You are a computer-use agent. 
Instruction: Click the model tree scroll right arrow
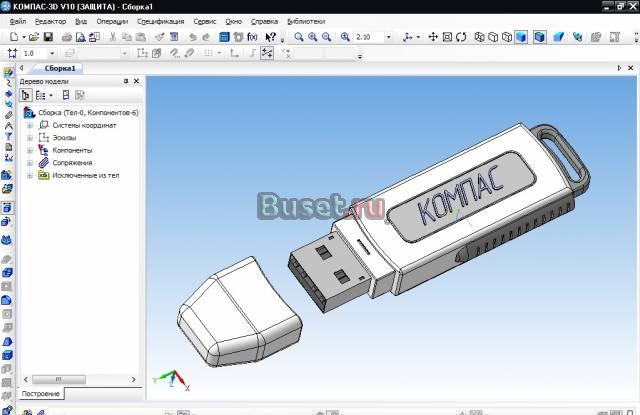[133, 379]
